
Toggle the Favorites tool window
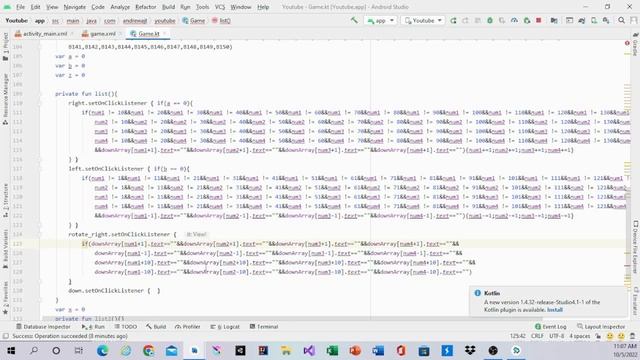pyautogui.click(x=5, y=298)
